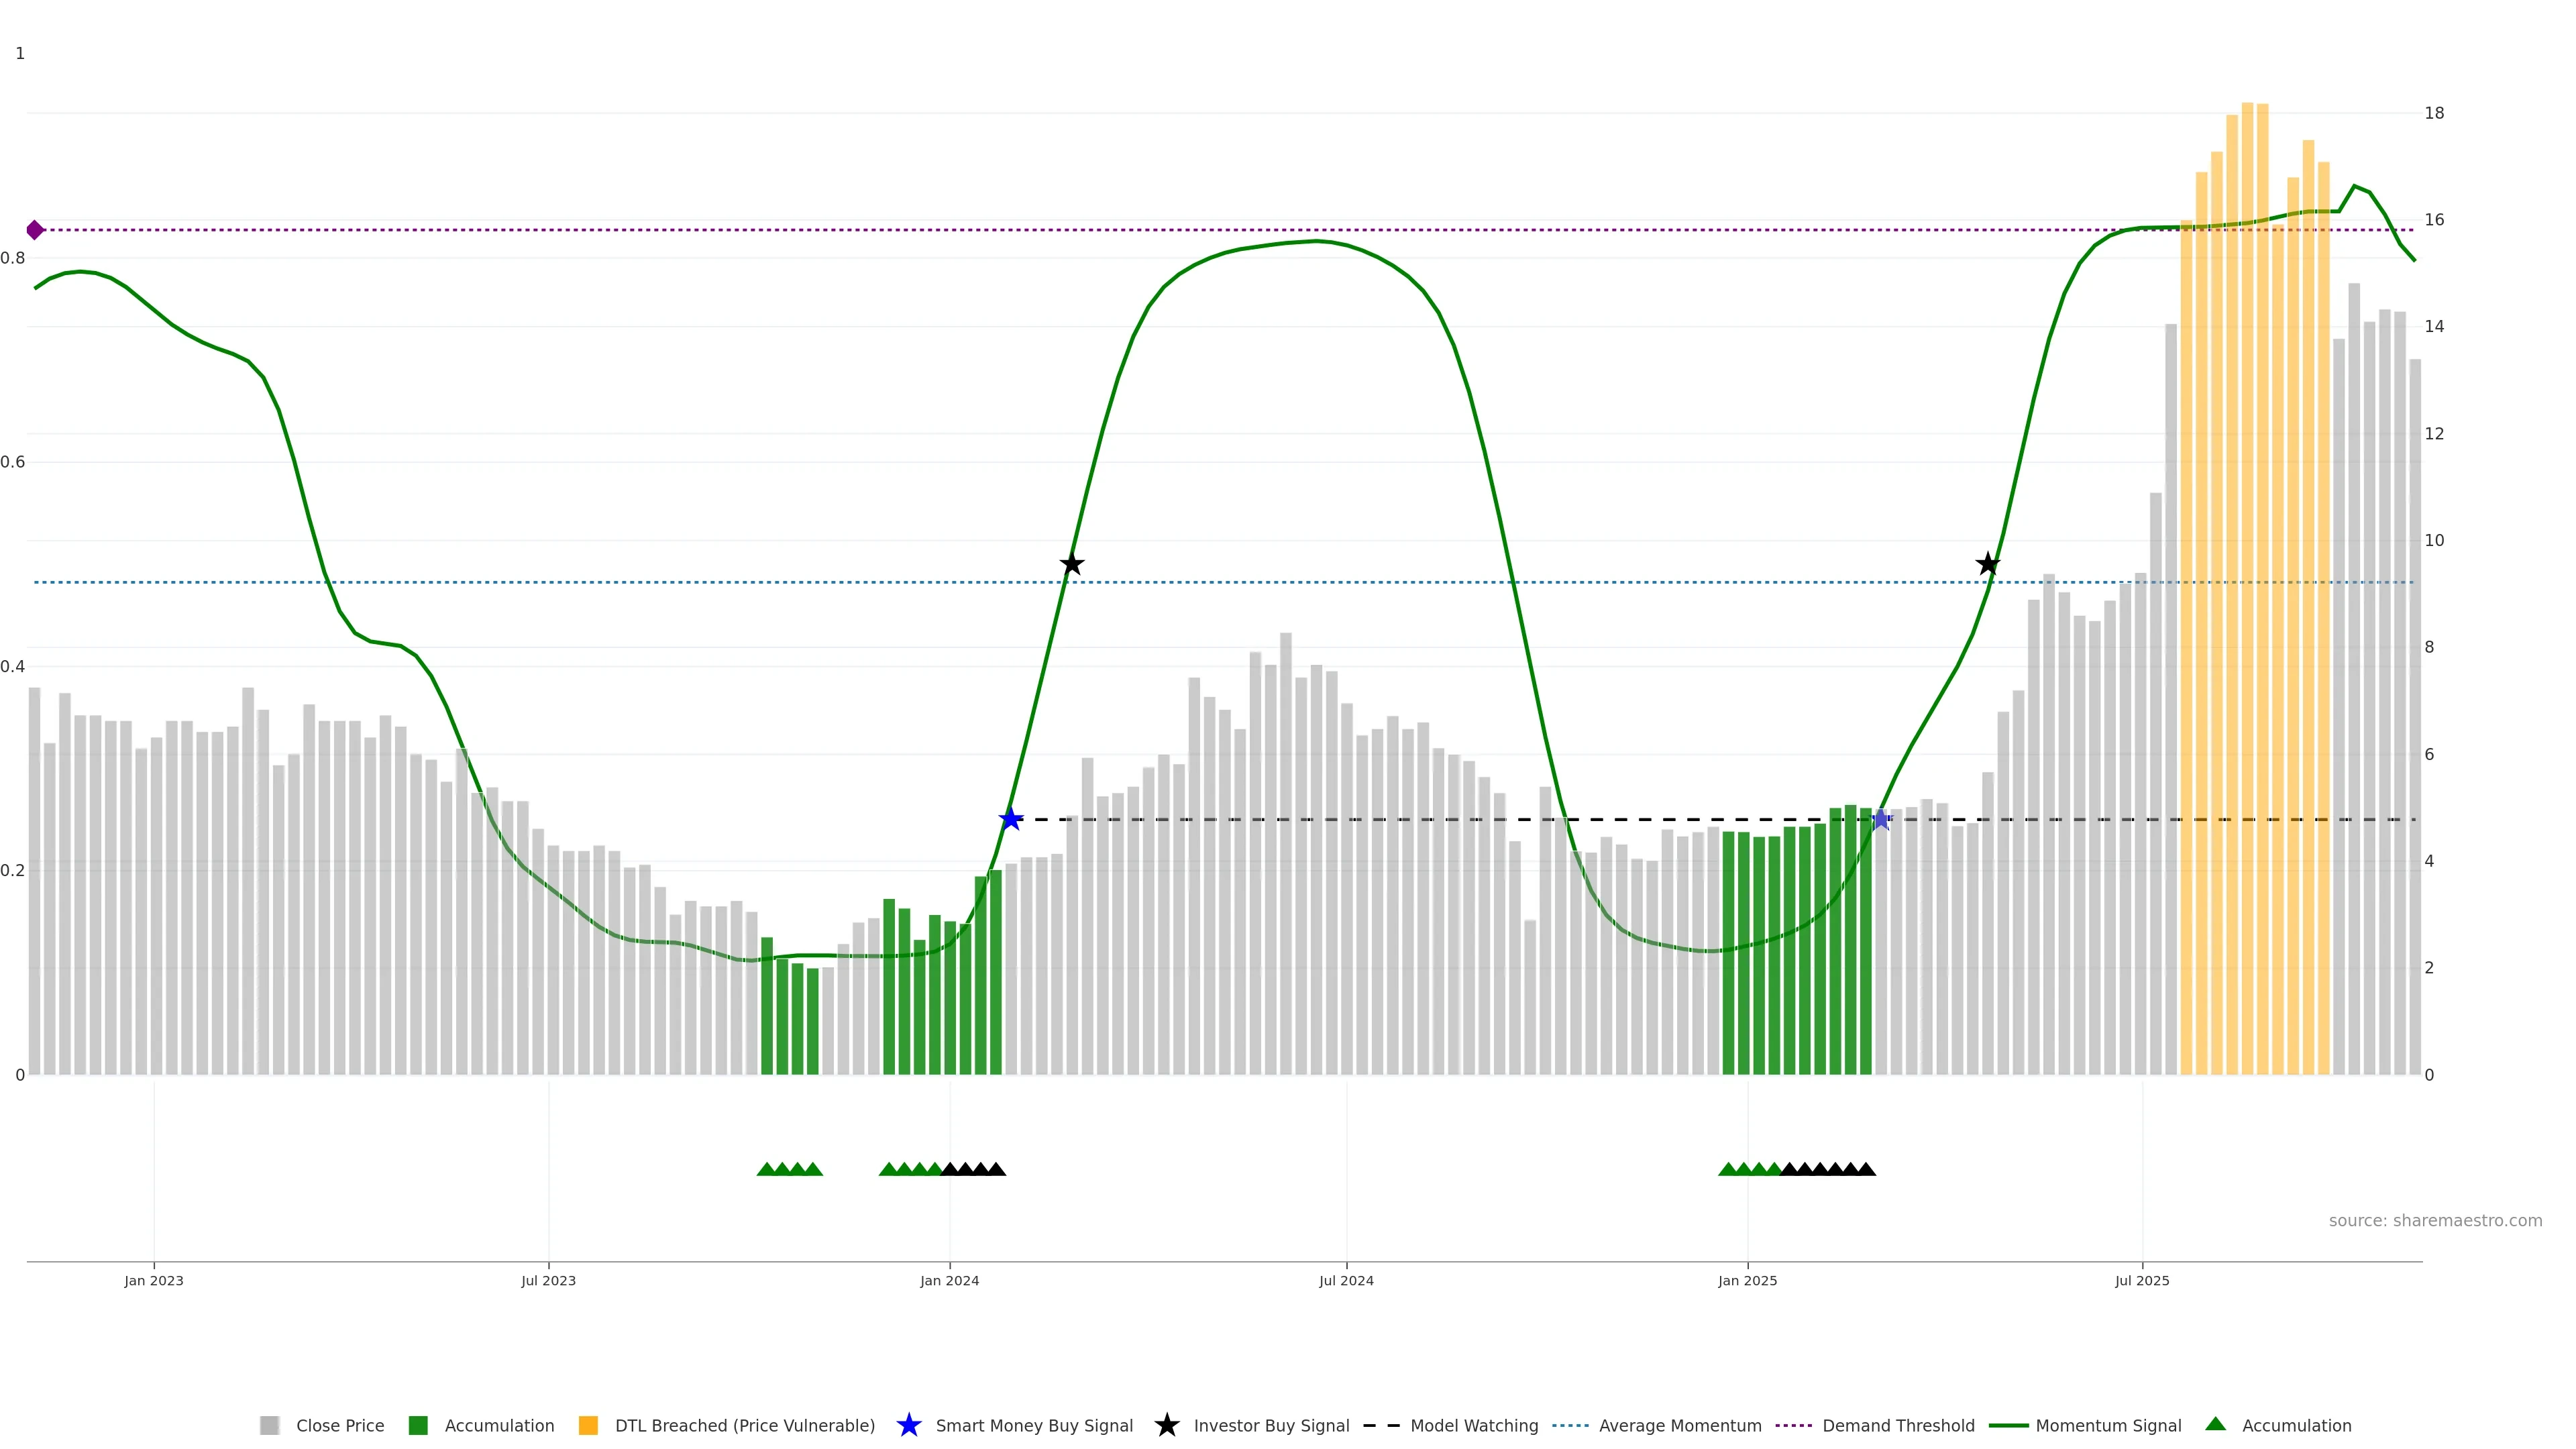The height and width of the screenshot is (1449, 2576).
Task: Toggle the Close Price legend entry
Action: 339,1425
